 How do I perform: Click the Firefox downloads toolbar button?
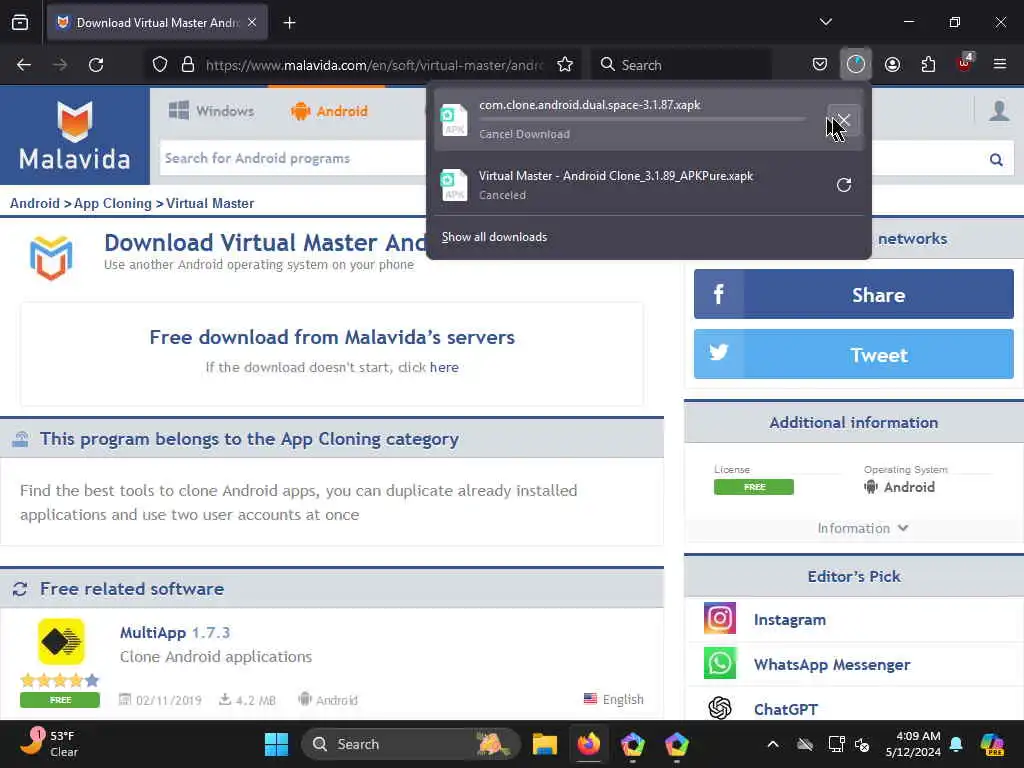(x=856, y=64)
